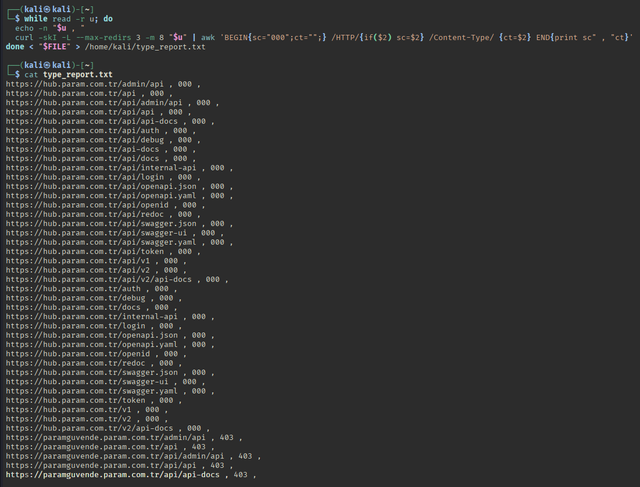Click the first (kali㉿kali)-[~] prompt
The height and width of the screenshot is (487, 640).
(51, 9)
